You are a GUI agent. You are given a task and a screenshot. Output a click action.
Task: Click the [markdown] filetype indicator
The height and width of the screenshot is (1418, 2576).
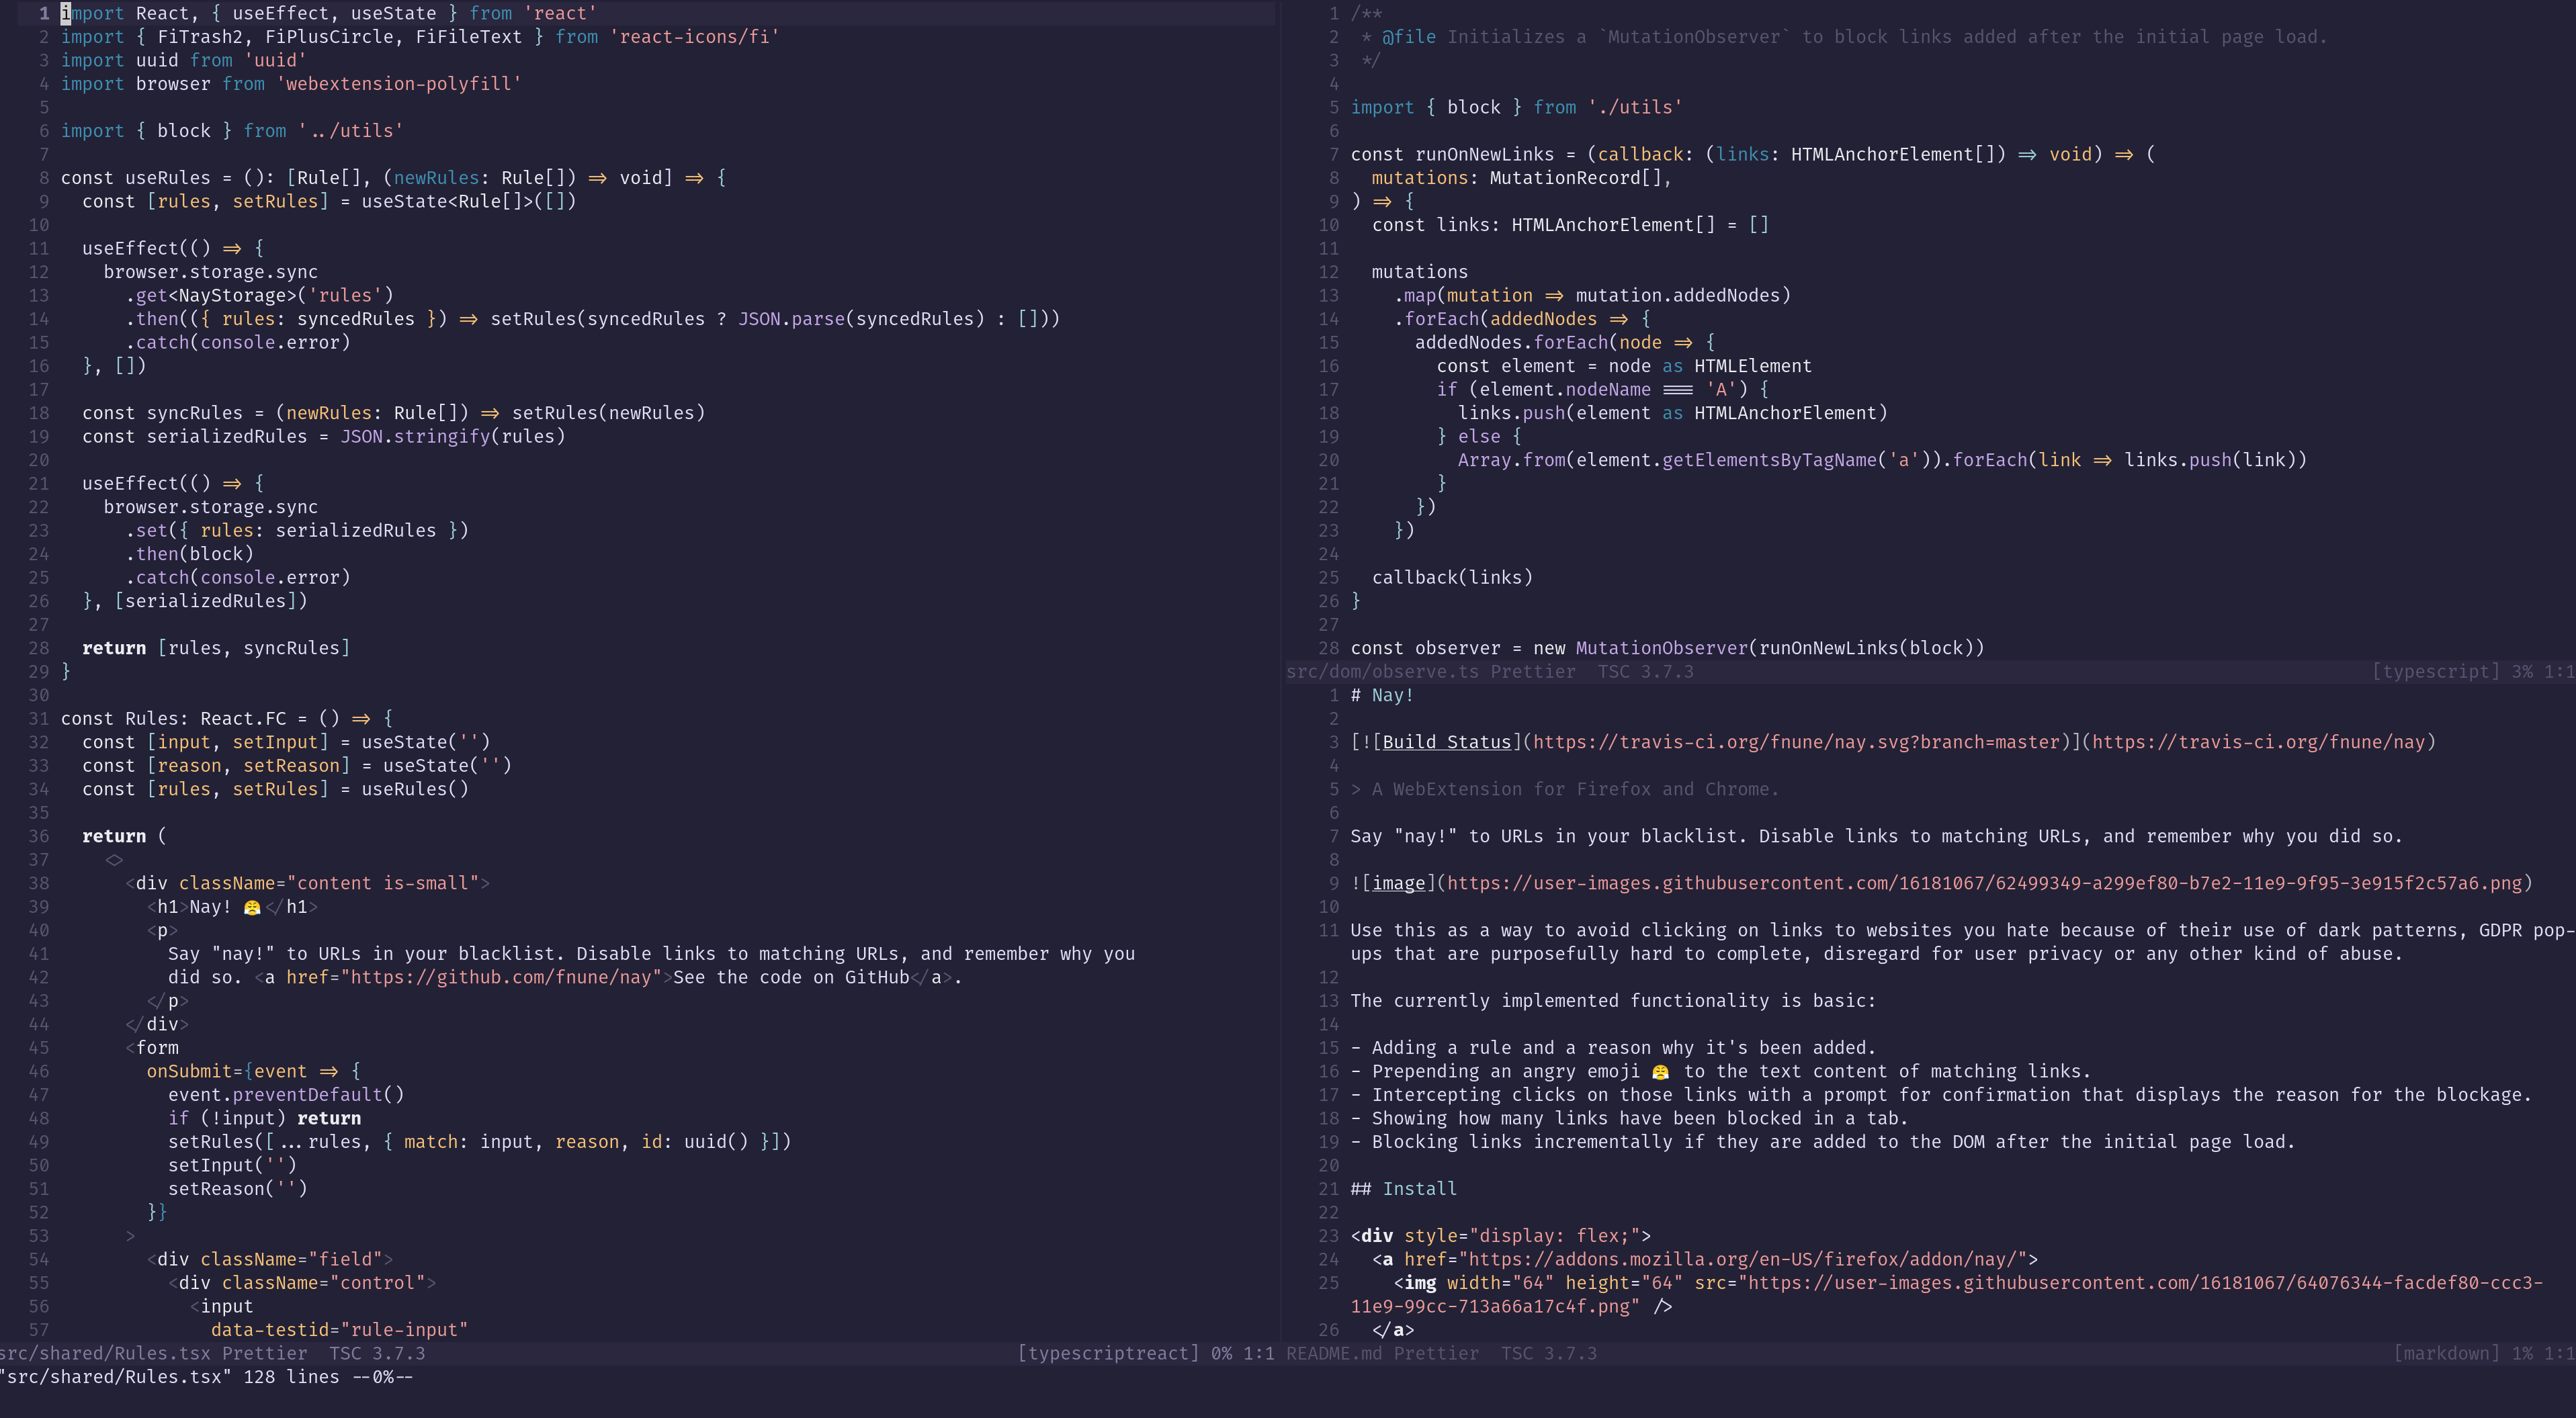coord(2446,1354)
